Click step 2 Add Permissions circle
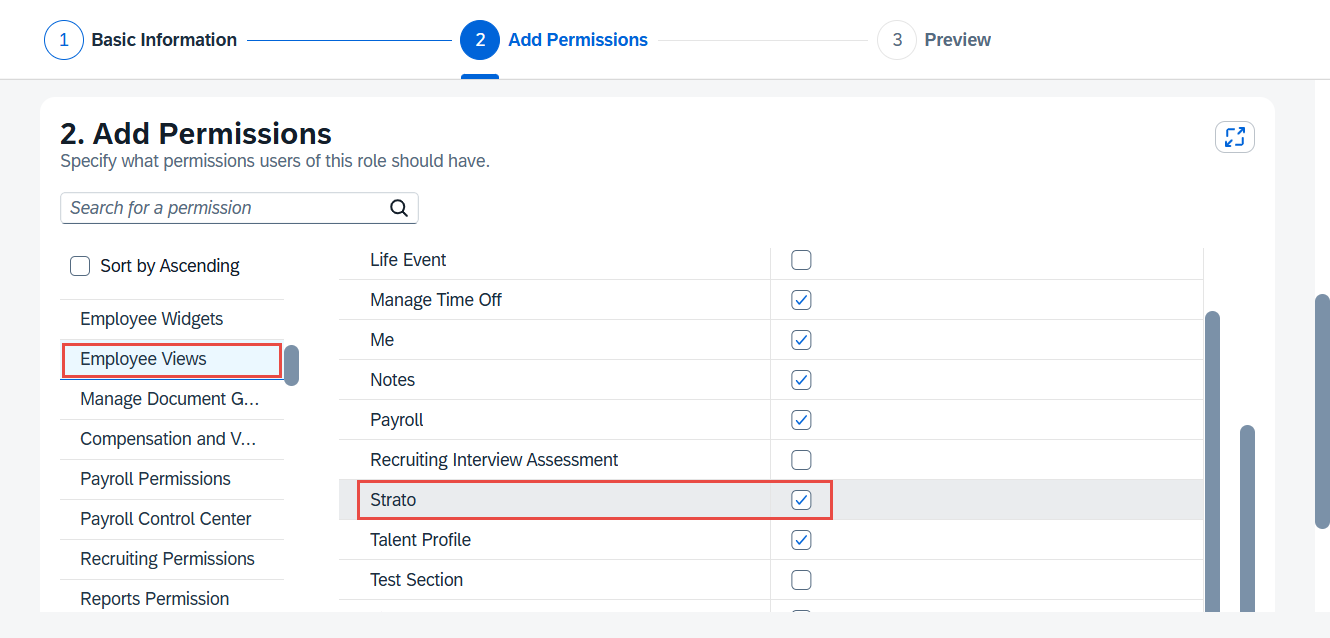This screenshot has height=638, width=1330. (480, 40)
